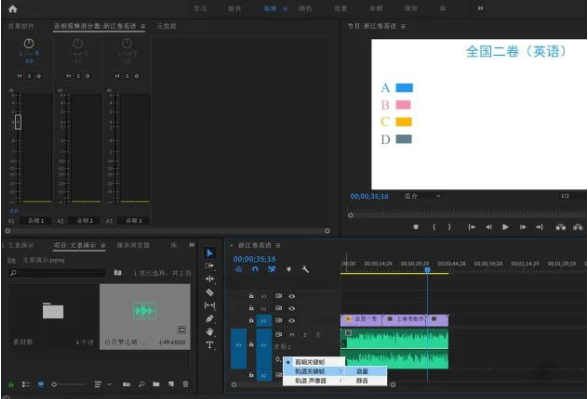Screen dimensions: 588x399
Task: Show more workspaces via top chevrons
Action: click(480, 8)
